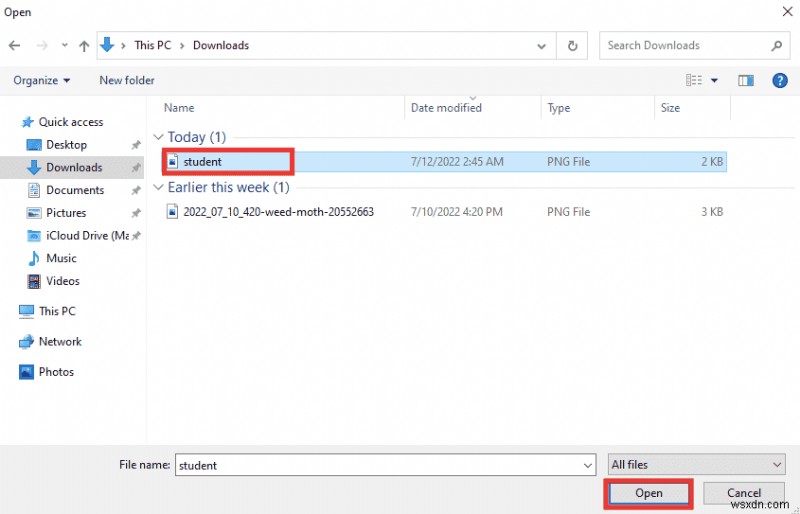The image size is (800, 514).
Task: Select Network in the sidebar
Action: click(x=60, y=341)
